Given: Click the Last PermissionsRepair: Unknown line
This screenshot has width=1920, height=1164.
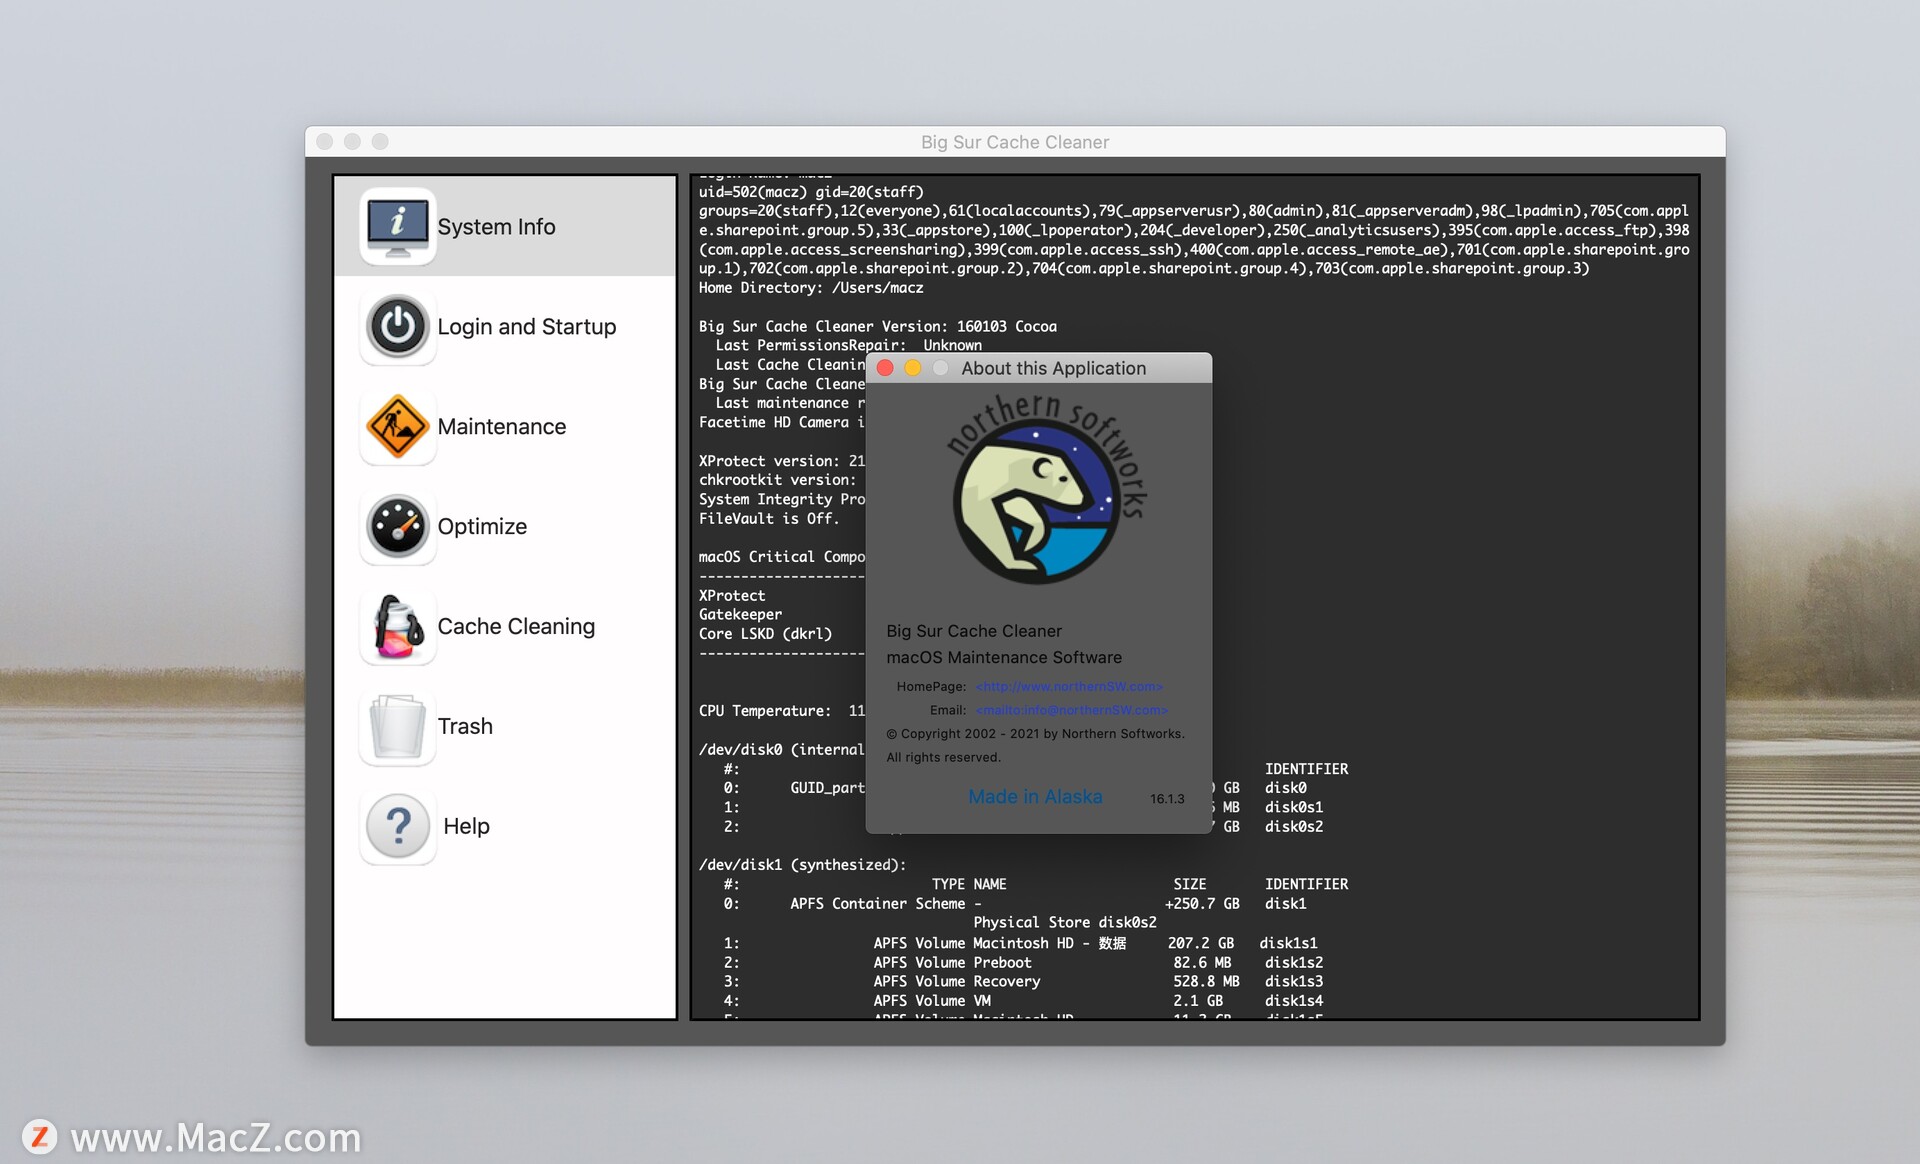Looking at the screenshot, I should click(x=848, y=346).
